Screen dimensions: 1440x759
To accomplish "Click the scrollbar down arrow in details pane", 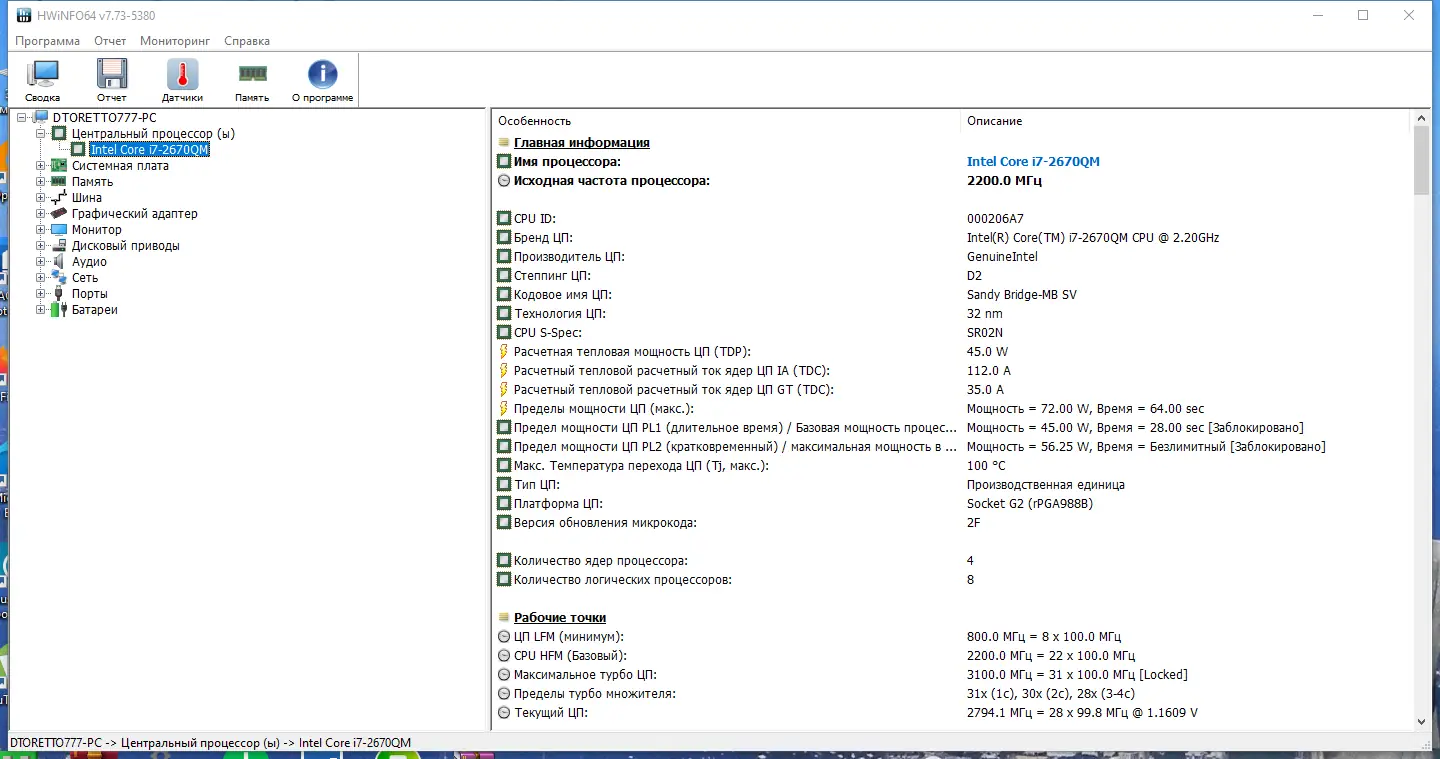I will 1422,721.
